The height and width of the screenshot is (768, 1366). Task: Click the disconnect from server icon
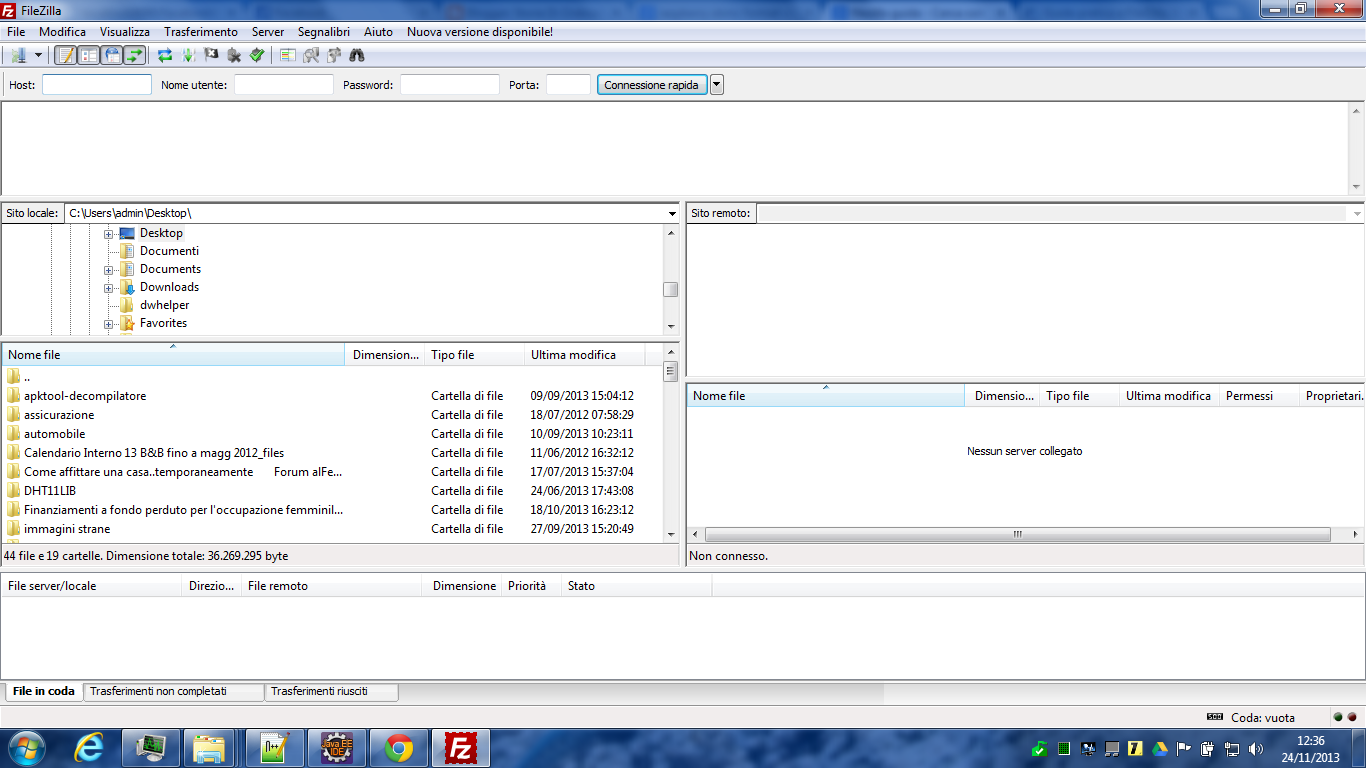(x=234, y=55)
